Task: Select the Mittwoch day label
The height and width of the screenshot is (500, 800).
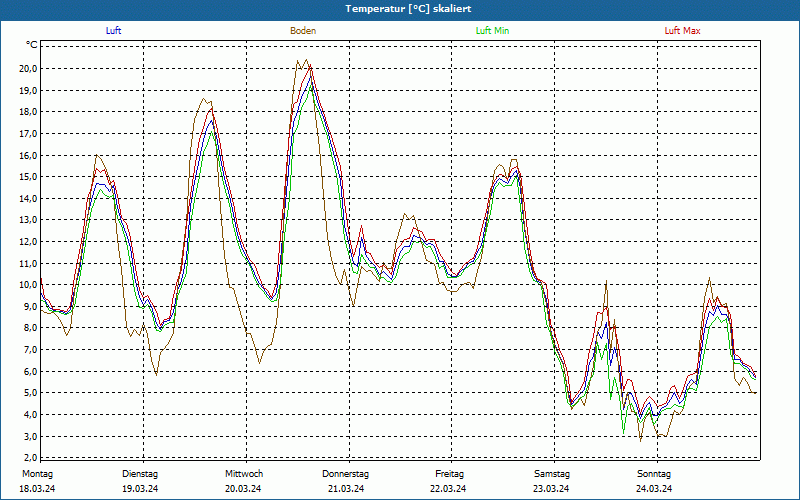Action: tap(244, 474)
